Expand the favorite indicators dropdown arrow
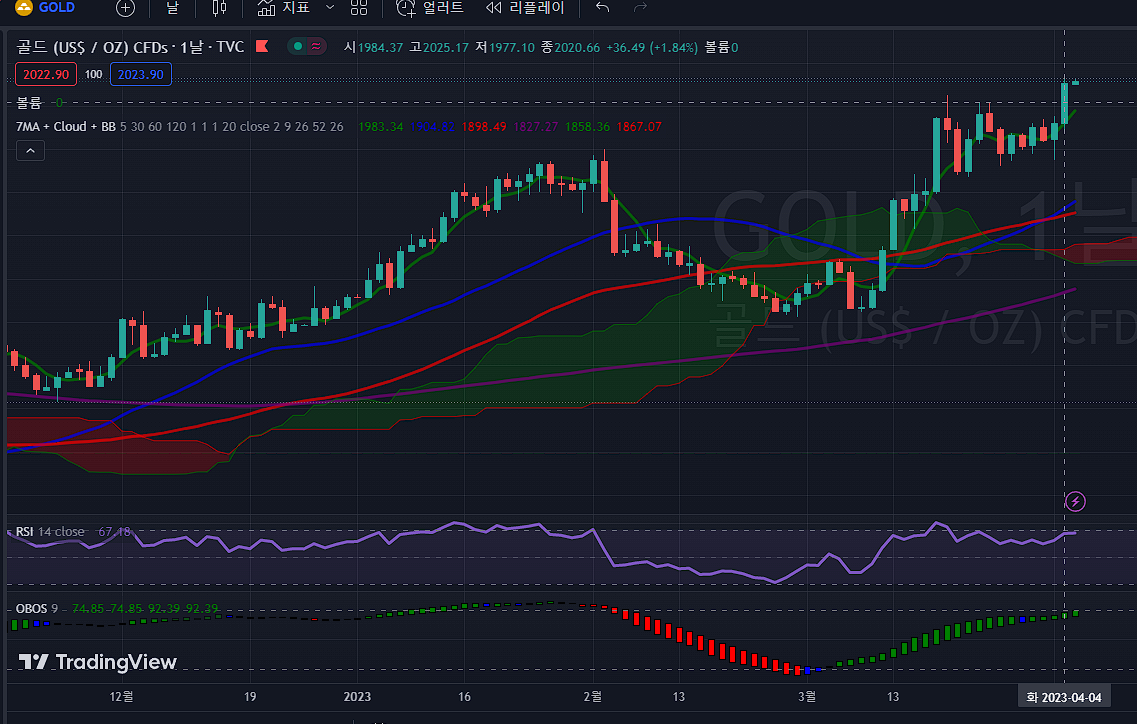This screenshot has height=724, width=1137. point(329,8)
